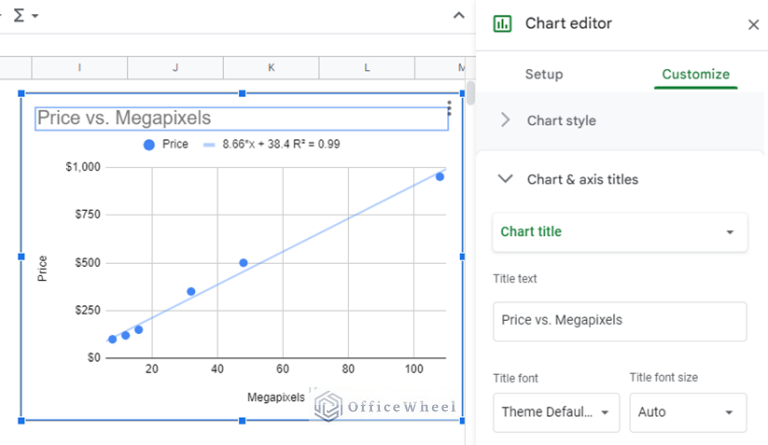Click the $750 vertical axis label

pos(87,214)
